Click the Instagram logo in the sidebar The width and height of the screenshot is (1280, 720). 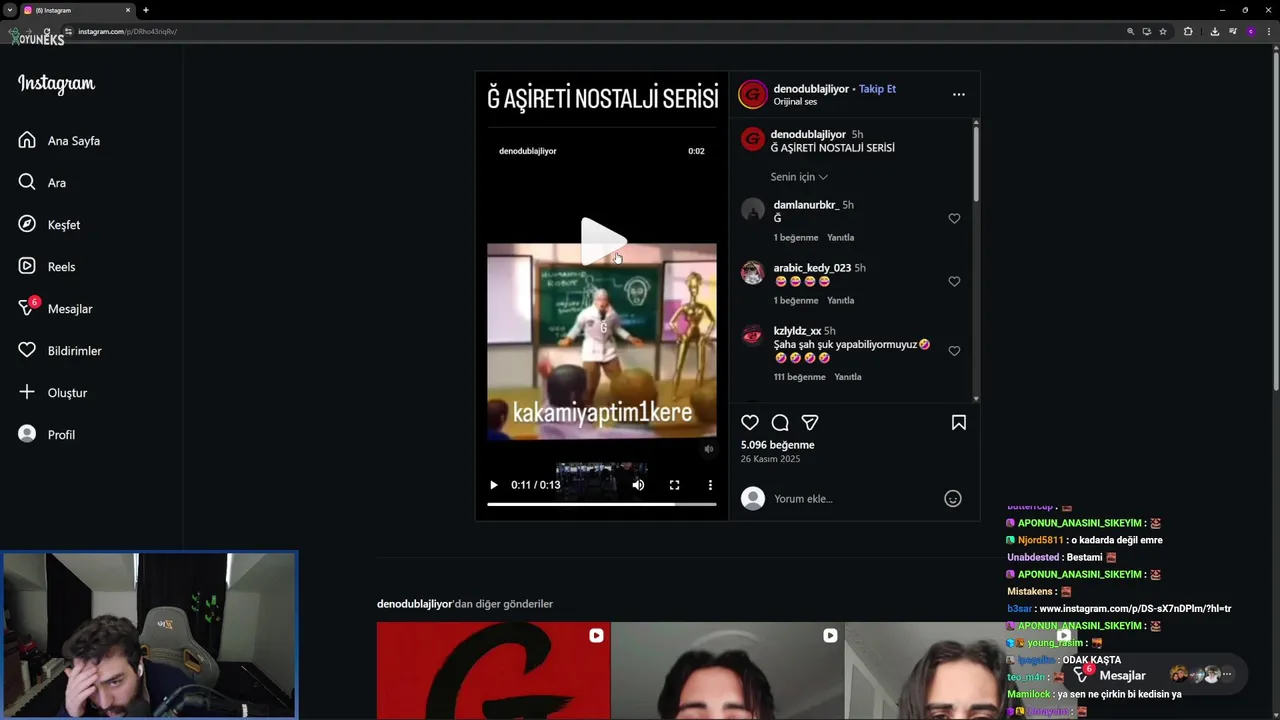[56, 84]
